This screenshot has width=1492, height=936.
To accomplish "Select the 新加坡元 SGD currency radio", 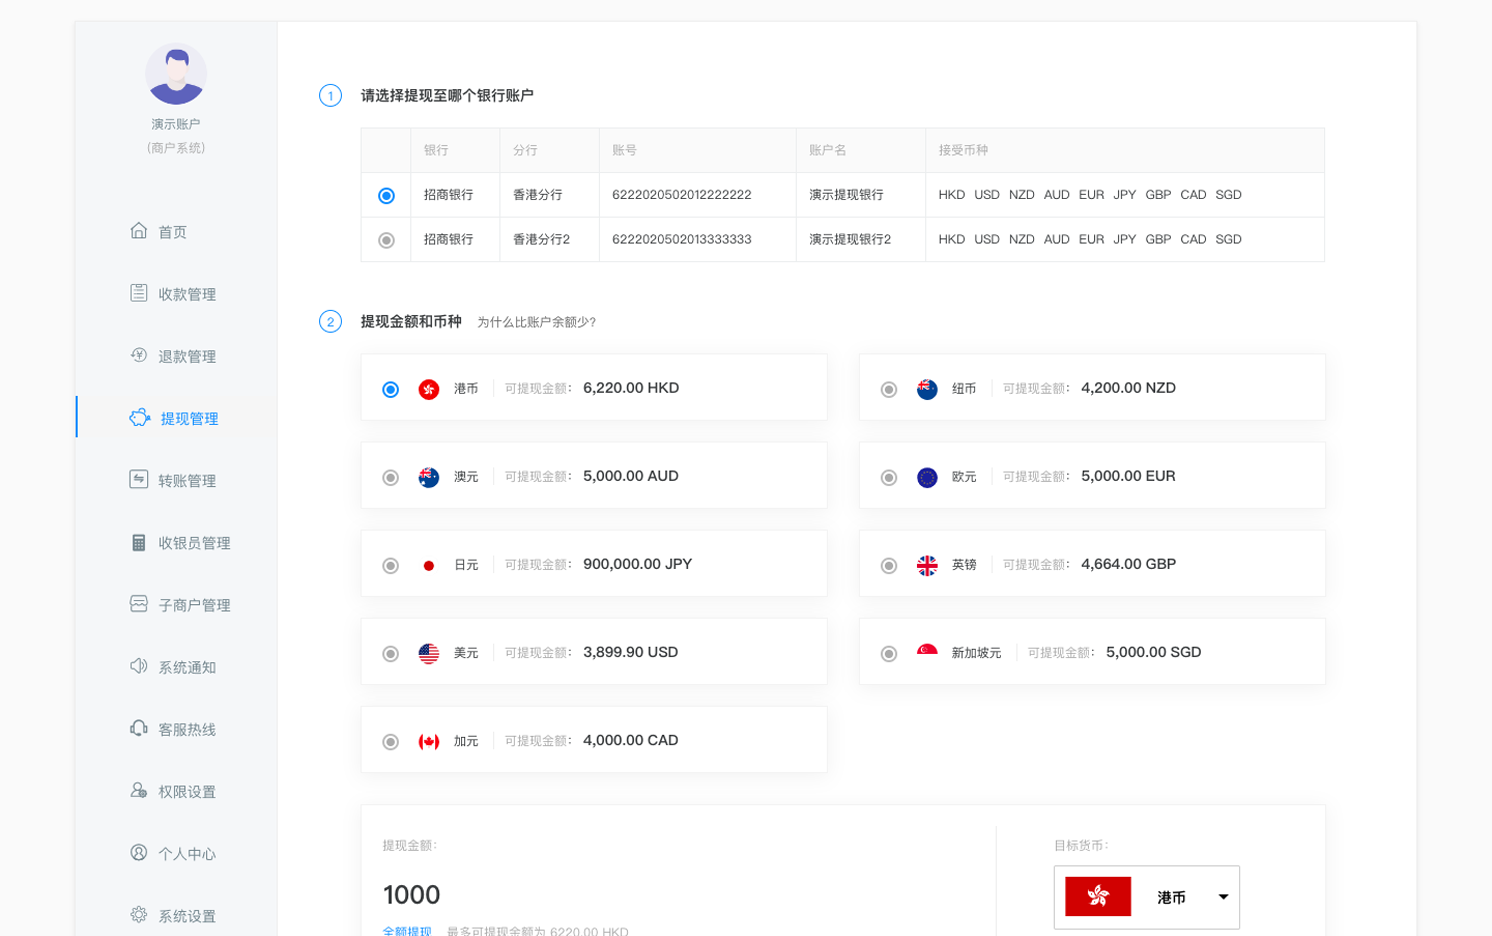I will pyautogui.click(x=889, y=653).
